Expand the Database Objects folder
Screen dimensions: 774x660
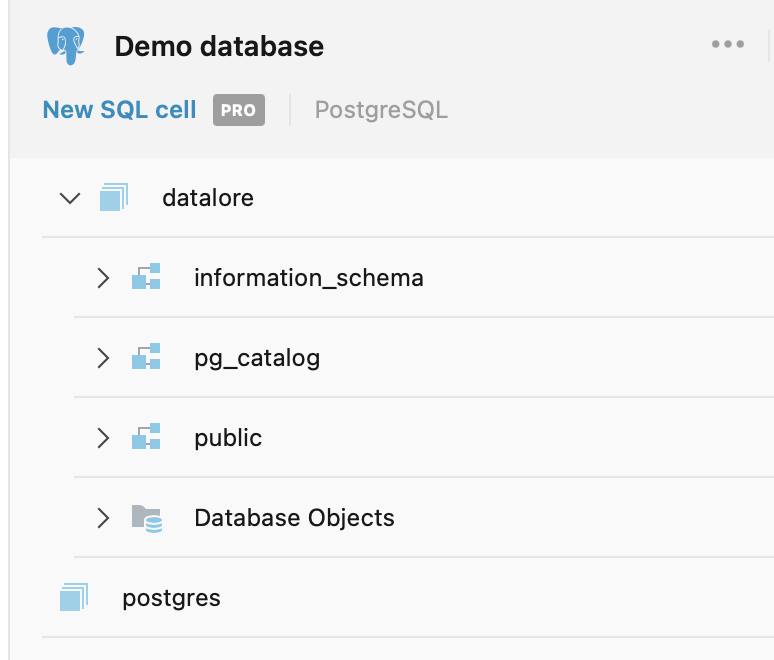(103, 518)
